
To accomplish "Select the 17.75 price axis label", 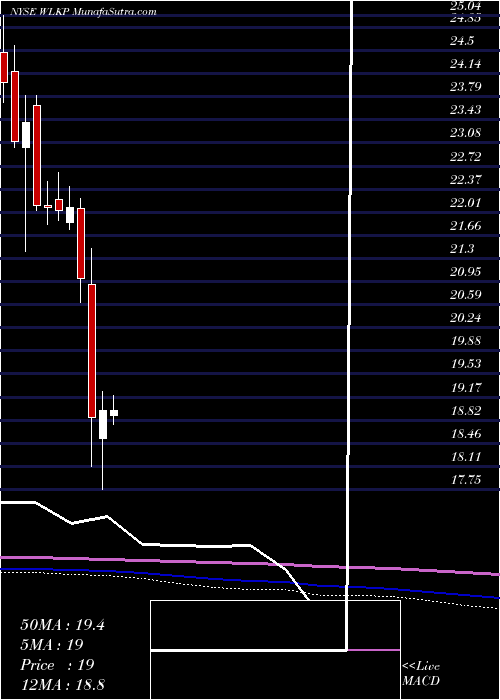I will click(466, 479).
